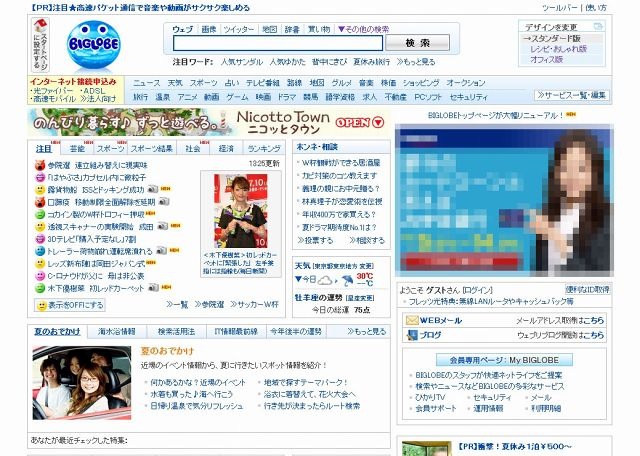
Task: Open 会員専用ページ: My BIGLOBE button
Action: click(x=504, y=360)
